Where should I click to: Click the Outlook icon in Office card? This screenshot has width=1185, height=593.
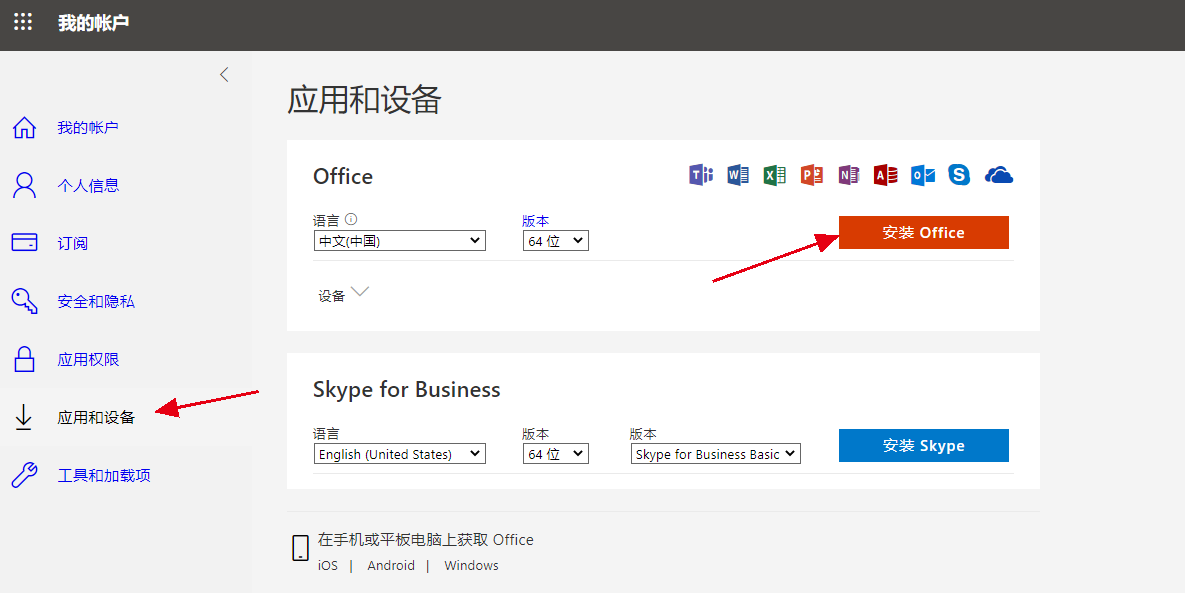coord(923,175)
